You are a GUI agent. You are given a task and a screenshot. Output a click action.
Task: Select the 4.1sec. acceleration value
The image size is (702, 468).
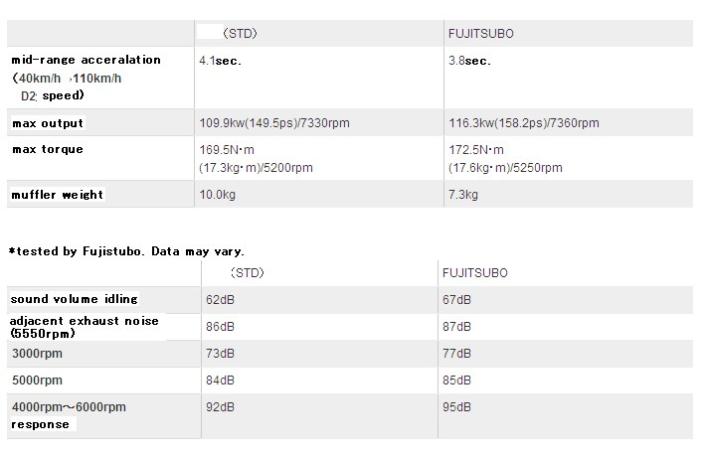click(220, 59)
